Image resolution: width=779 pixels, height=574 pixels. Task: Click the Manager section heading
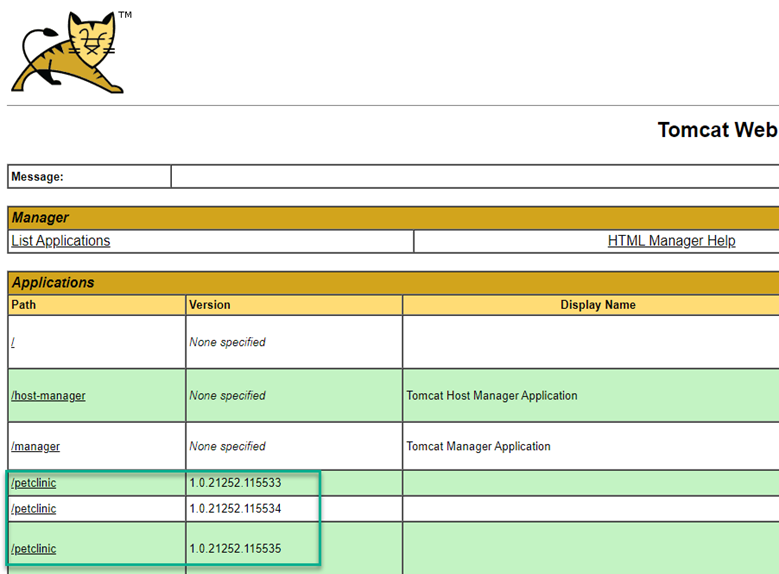(40, 218)
